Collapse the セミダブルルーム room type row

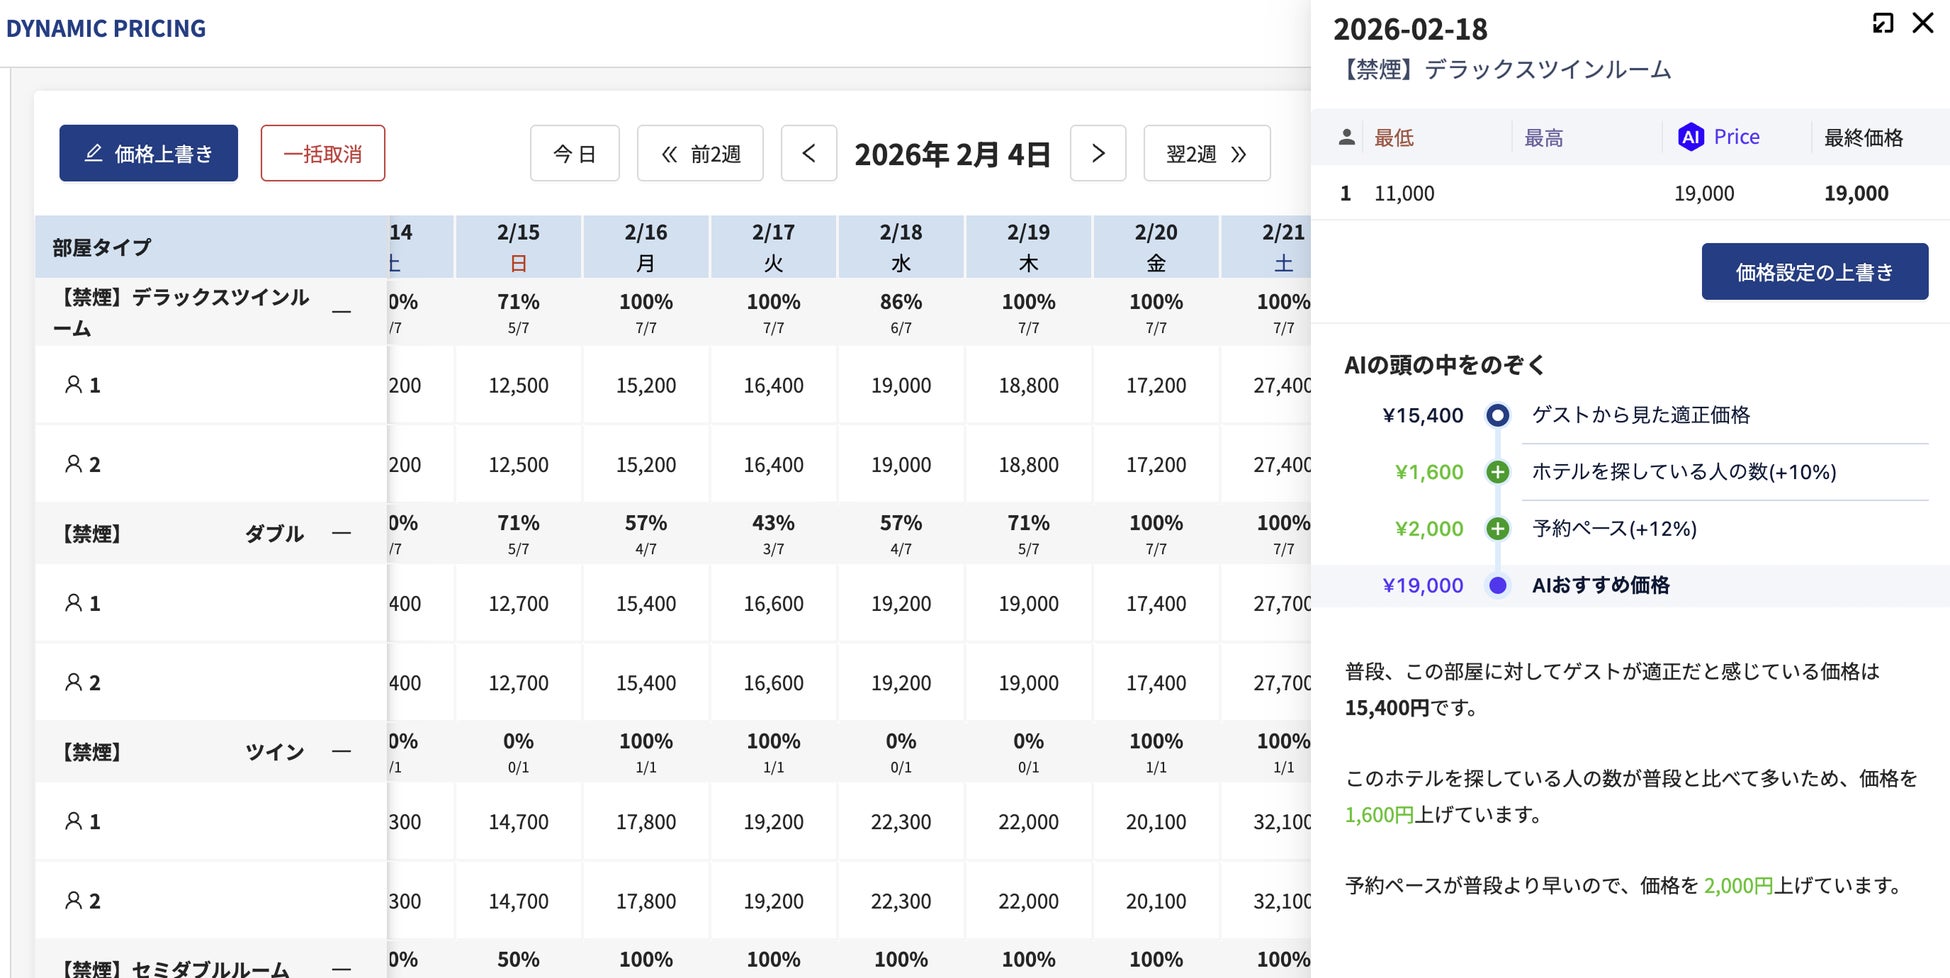click(341, 968)
